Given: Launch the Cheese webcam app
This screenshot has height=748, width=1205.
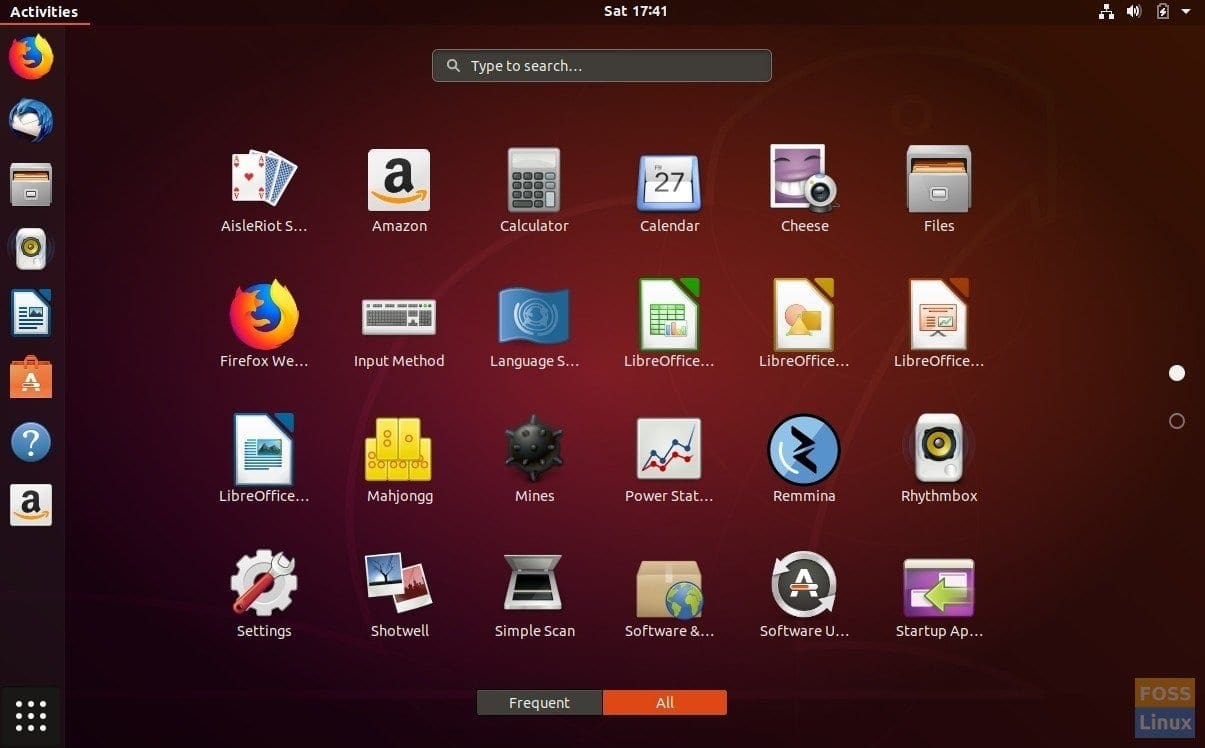Looking at the screenshot, I should [x=804, y=180].
